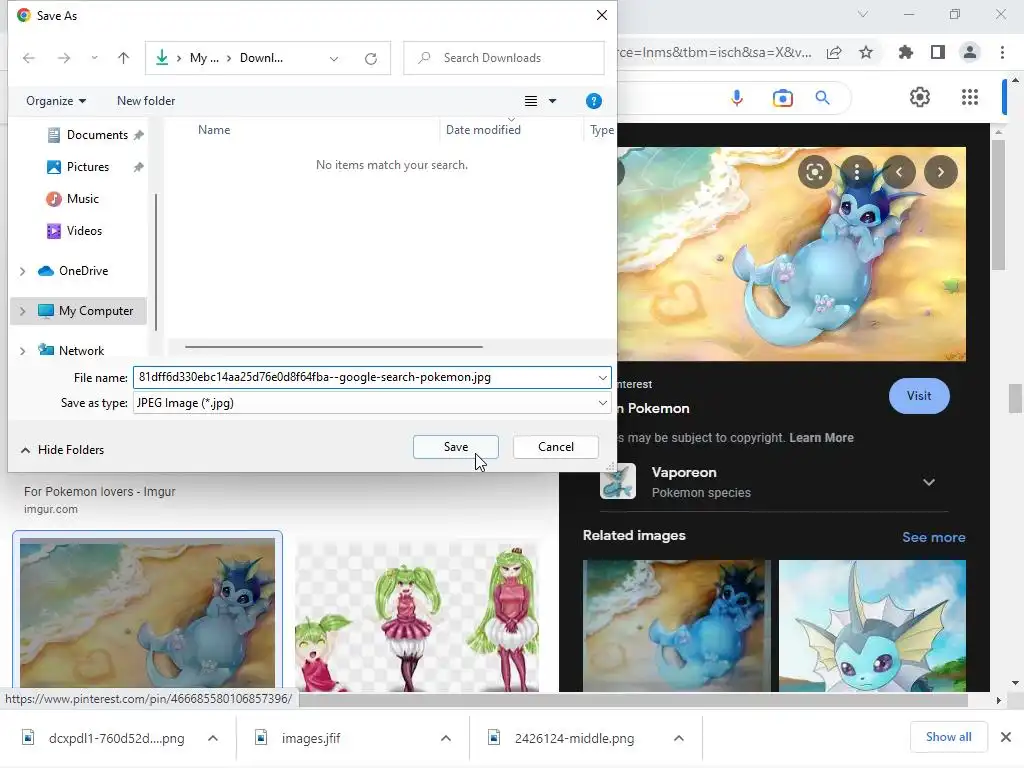Open the Chrome extensions puzzle icon

pos(906,53)
